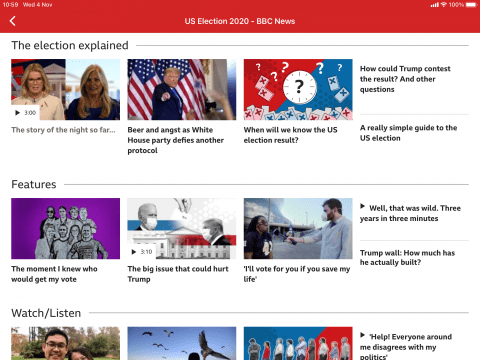
Task: Open 'A really simple guide to the US election'
Action: [408, 133]
